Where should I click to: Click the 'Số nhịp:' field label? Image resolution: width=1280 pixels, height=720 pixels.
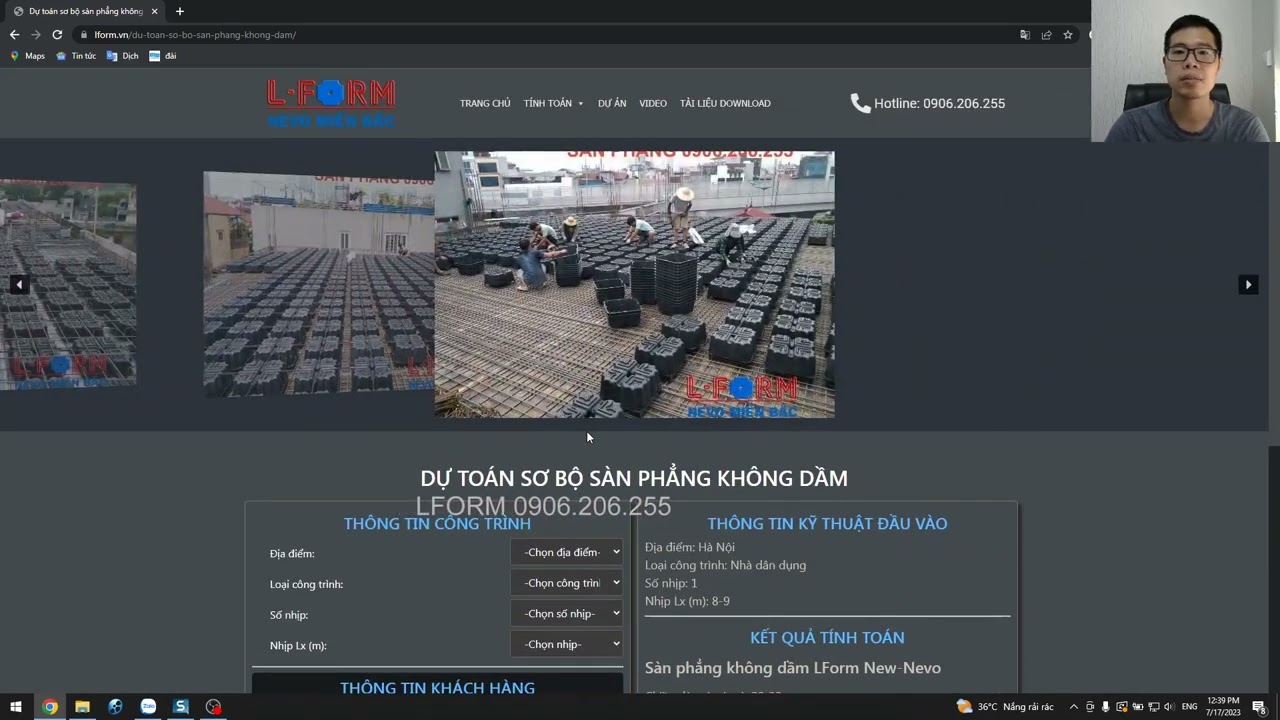click(289, 615)
